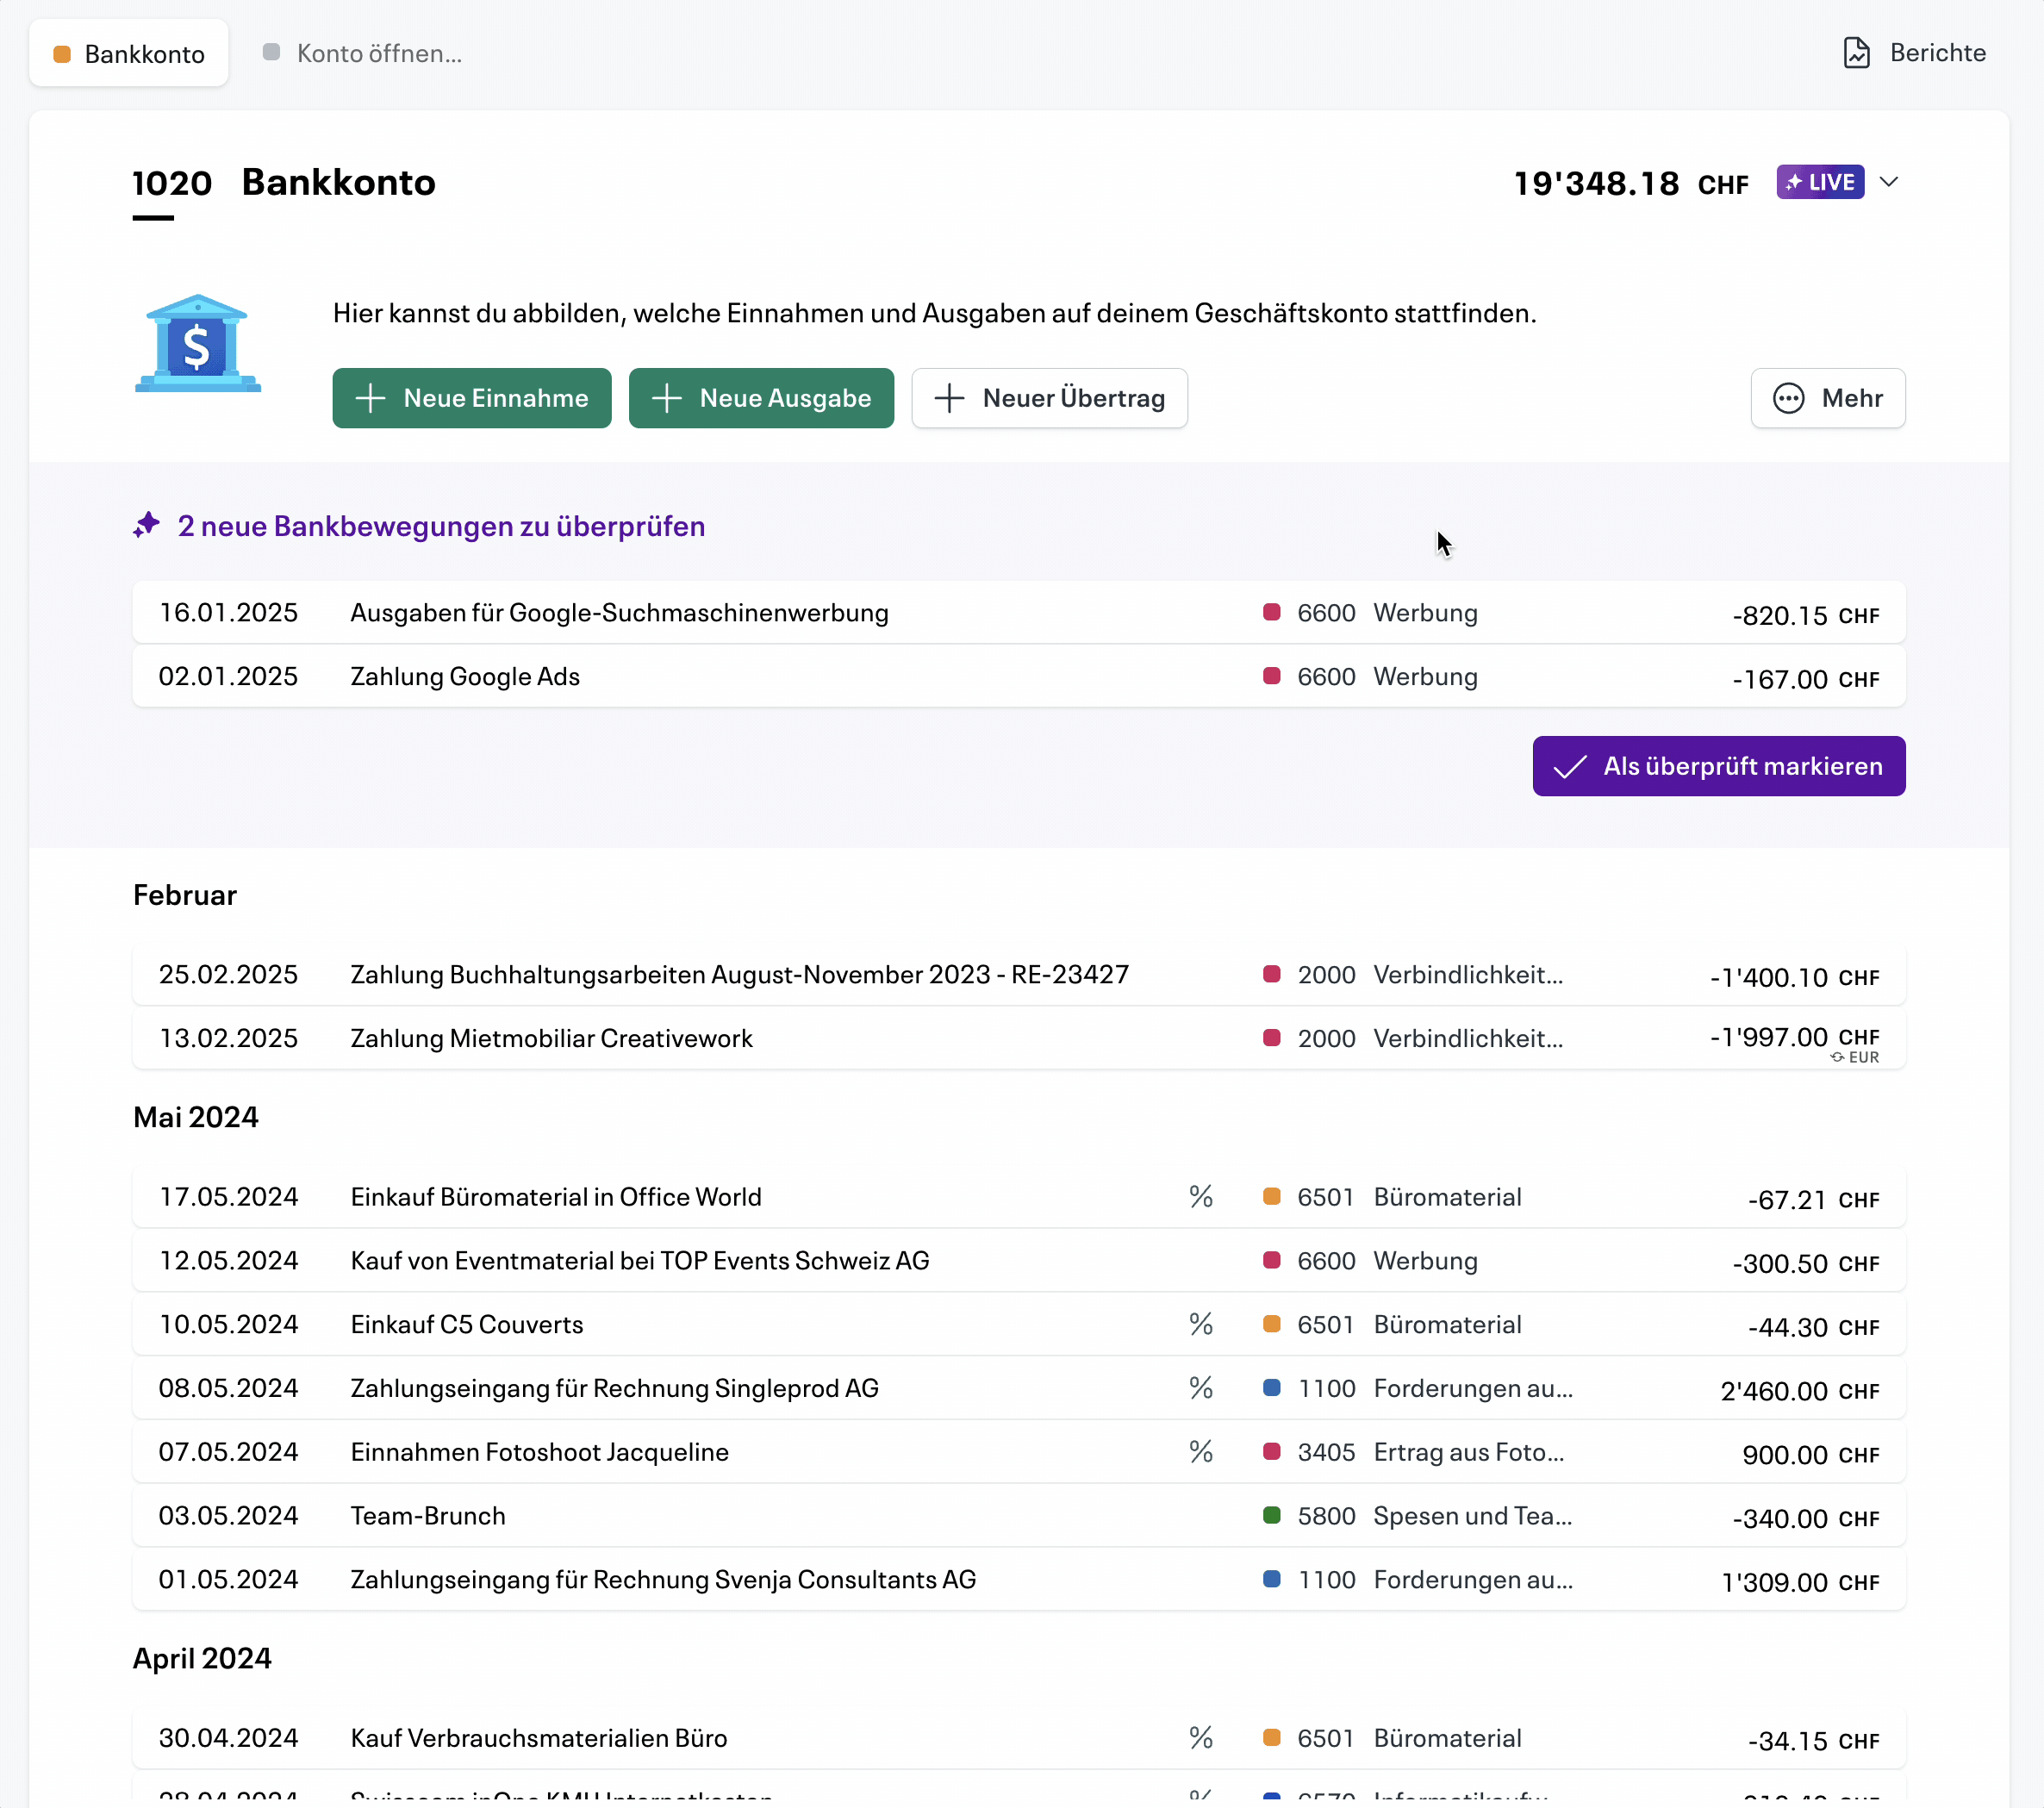2044x1808 pixels.
Task: Click percent icon on Office World row
Action: (x=1201, y=1197)
